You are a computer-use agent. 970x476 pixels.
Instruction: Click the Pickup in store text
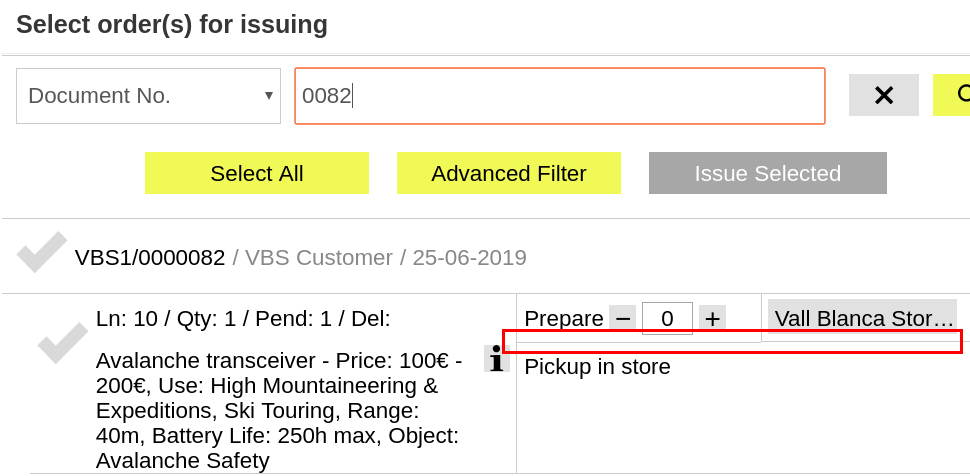coord(597,367)
